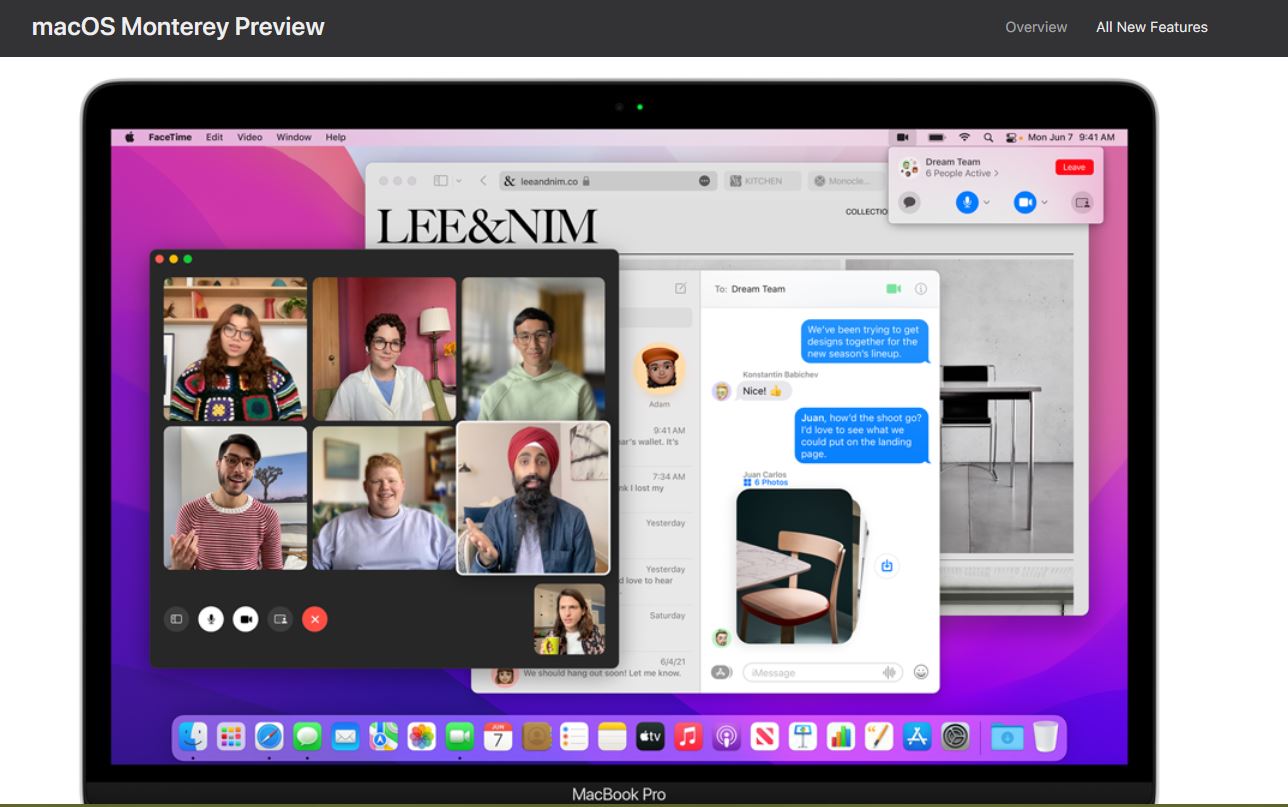Open Pages in the Dock
This screenshot has height=807, width=1288.
[x=879, y=737]
